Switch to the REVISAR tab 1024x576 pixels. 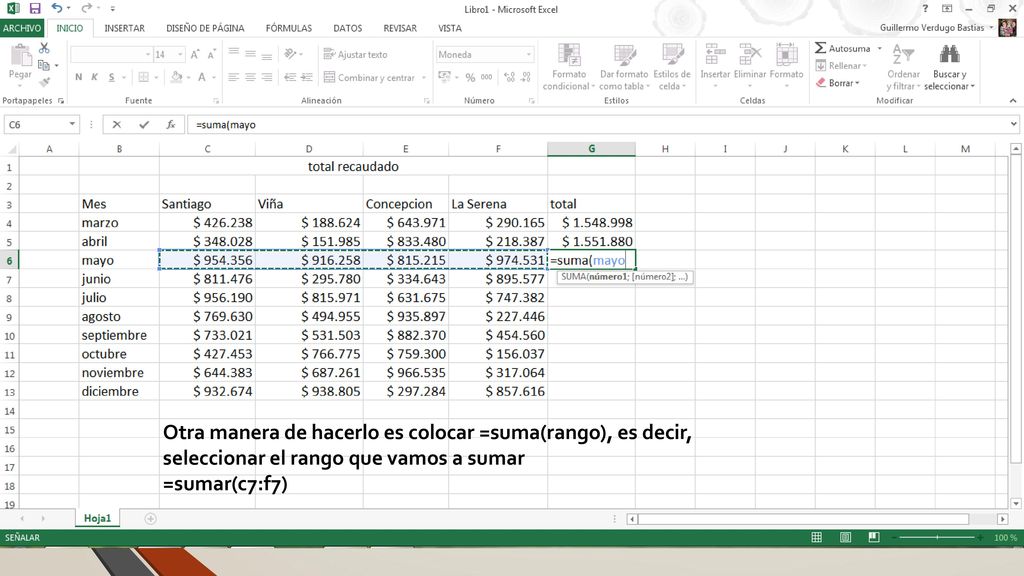click(x=400, y=28)
